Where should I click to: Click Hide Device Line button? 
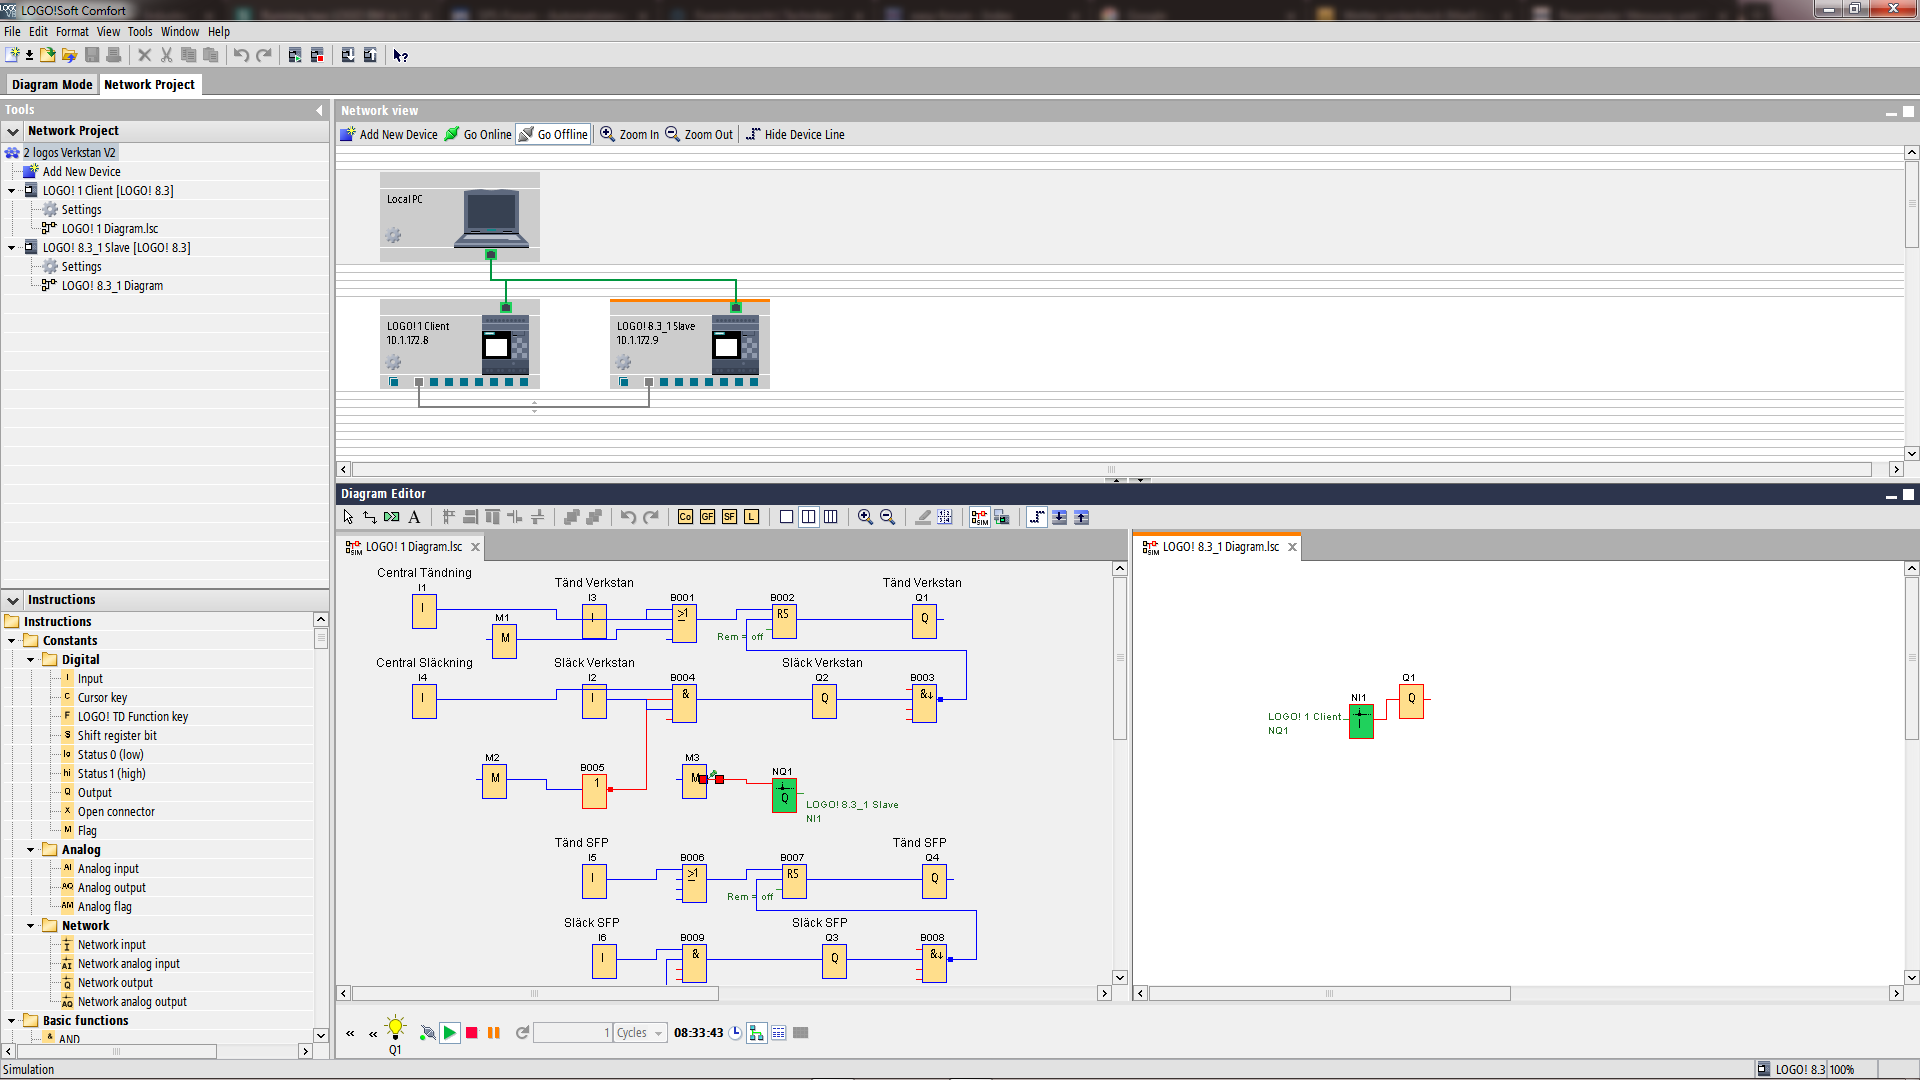click(x=795, y=134)
